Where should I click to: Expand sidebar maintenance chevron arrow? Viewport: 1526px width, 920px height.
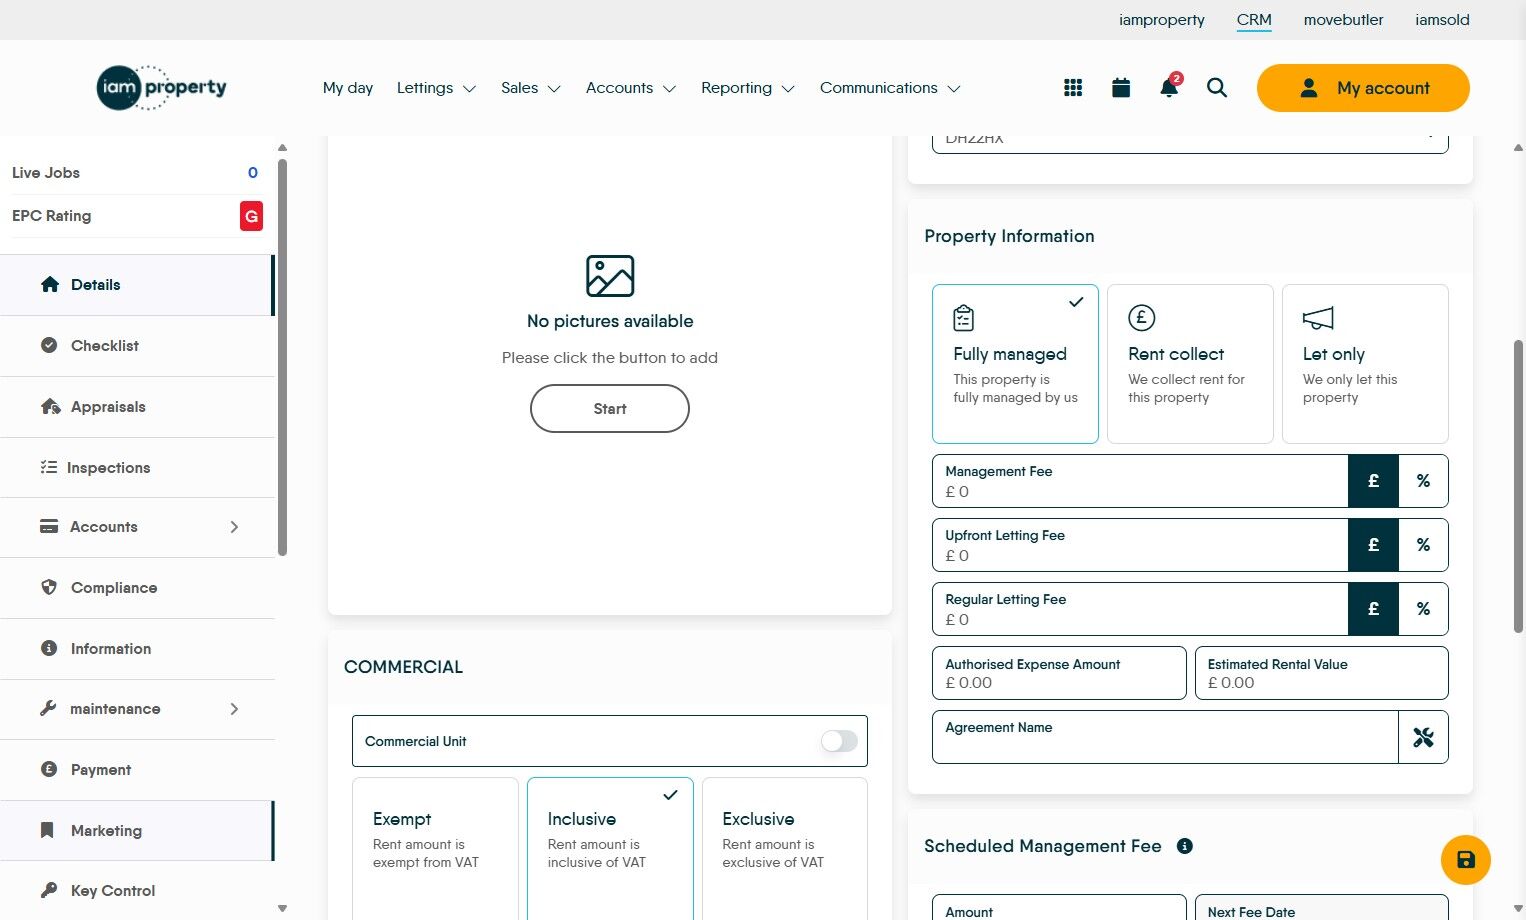(x=234, y=709)
